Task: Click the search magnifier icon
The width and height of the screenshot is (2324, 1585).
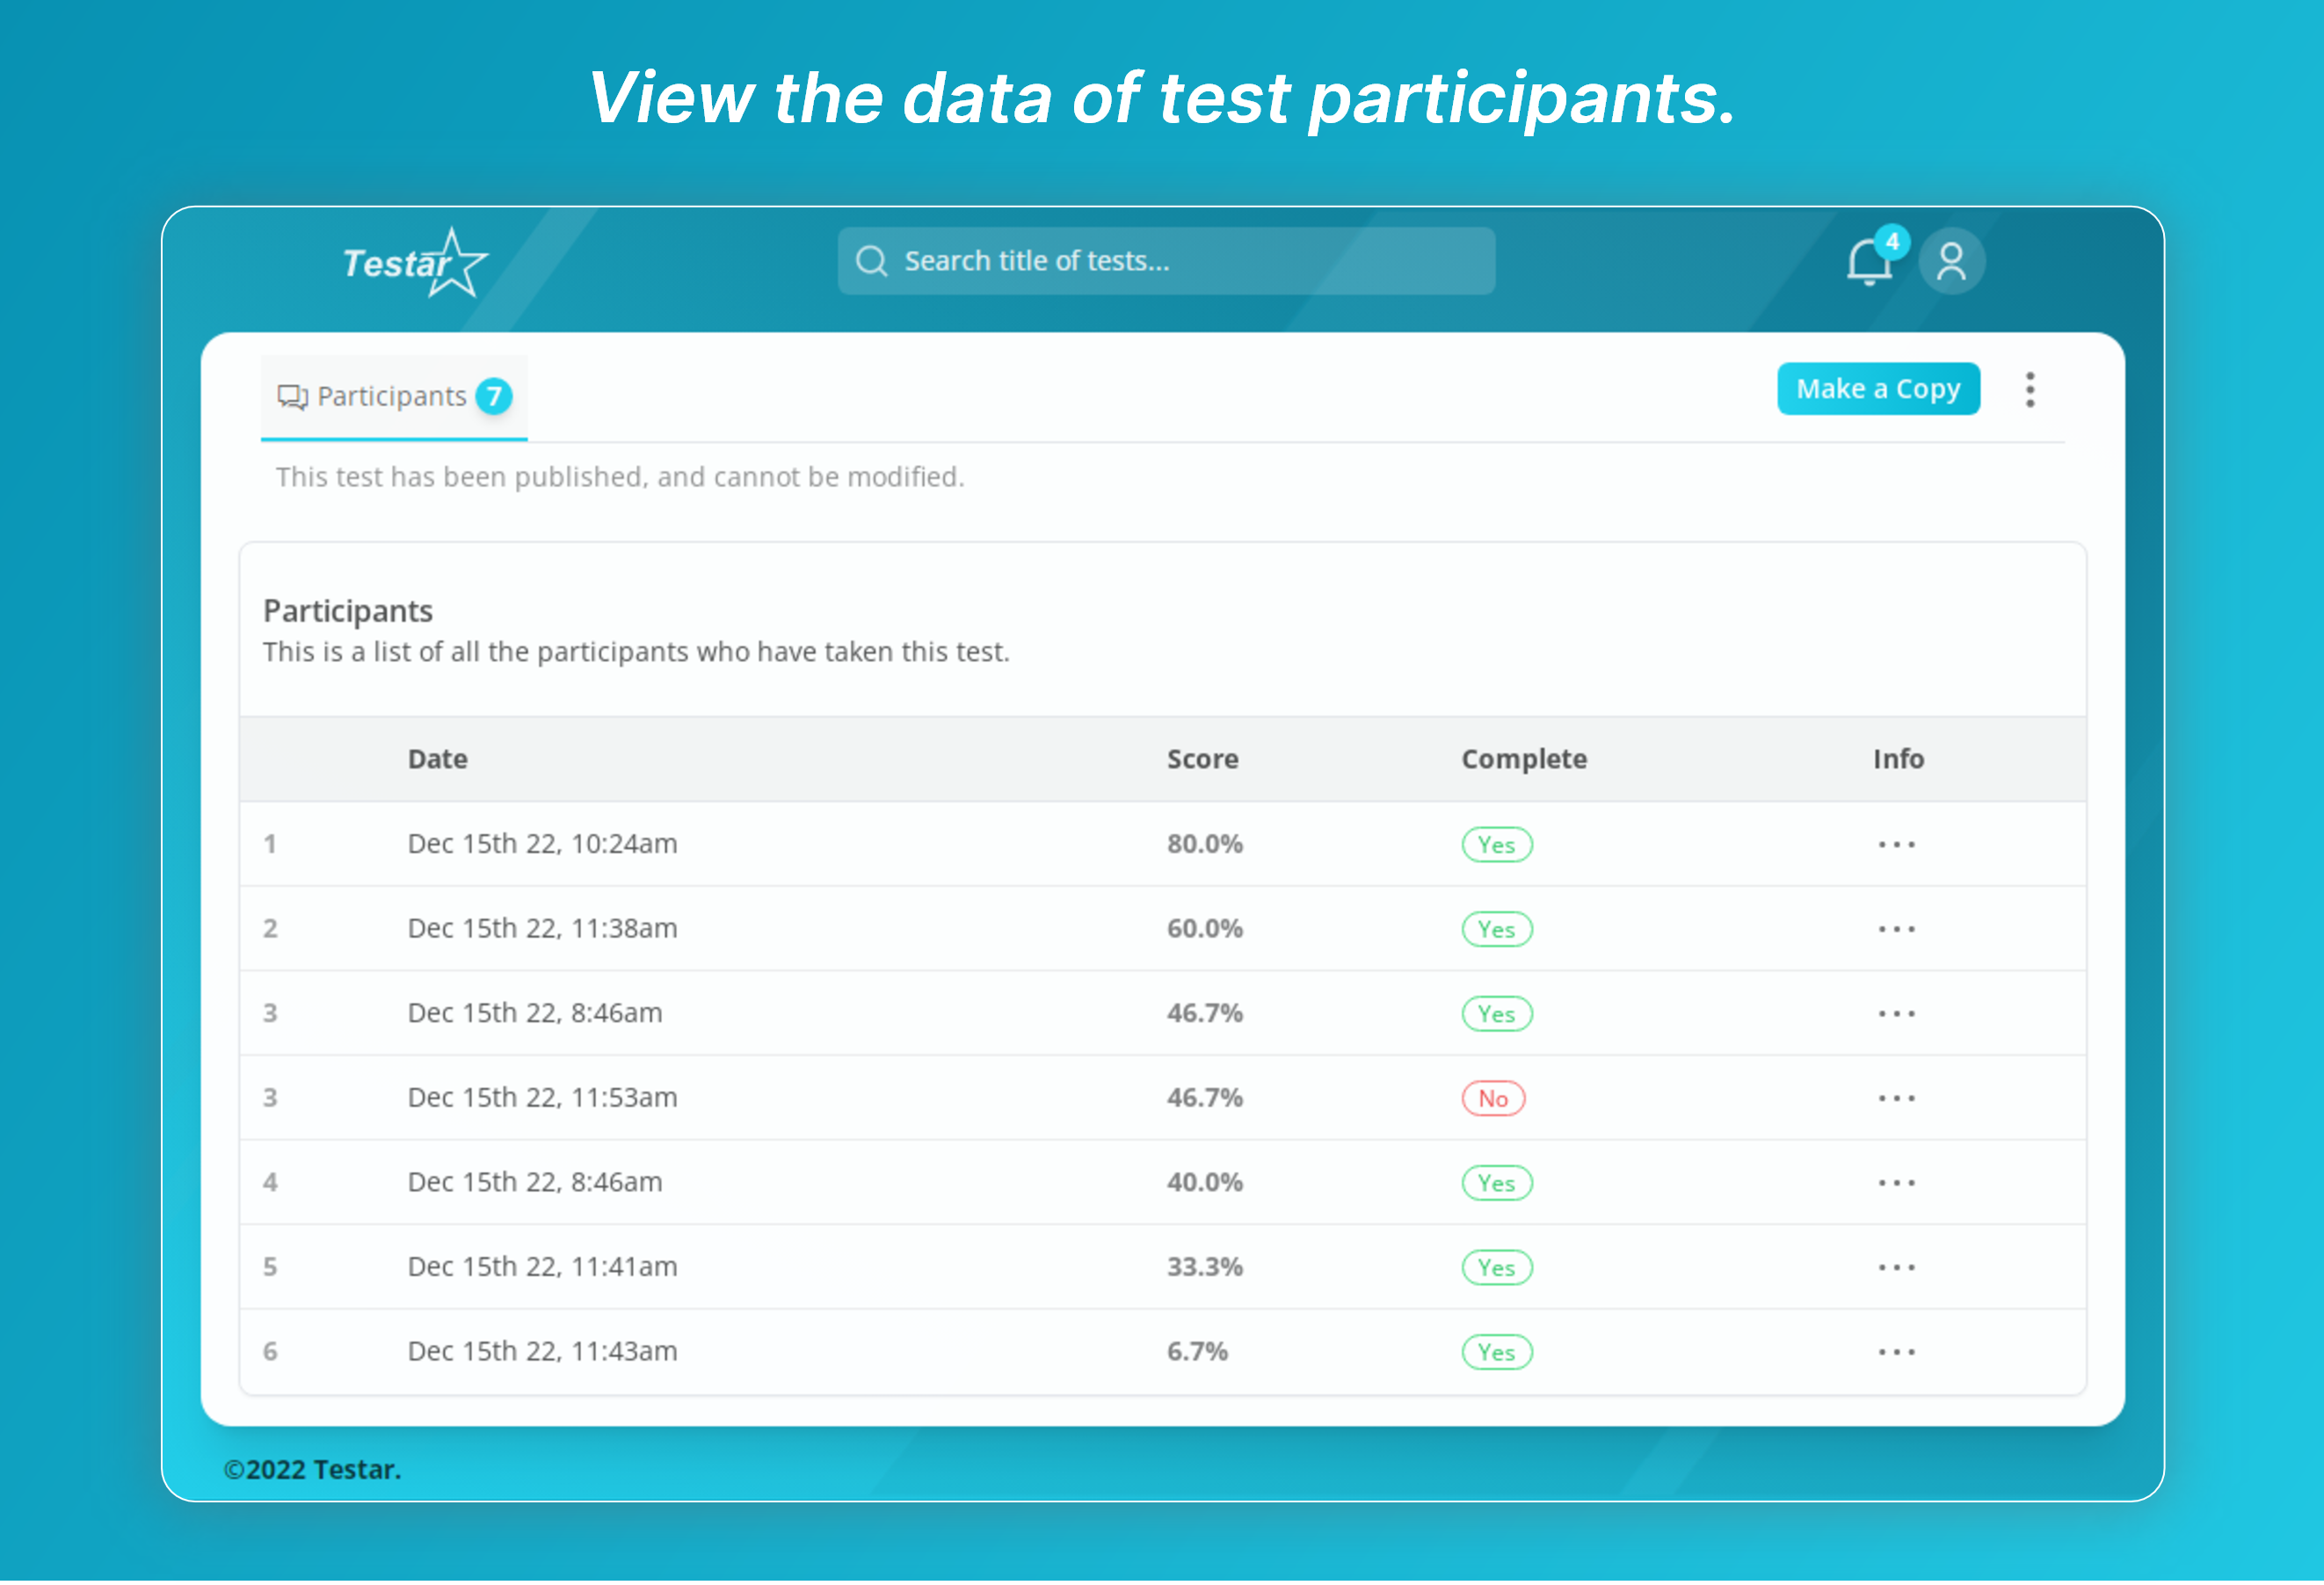Action: pyautogui.click(x=871, y=261)
